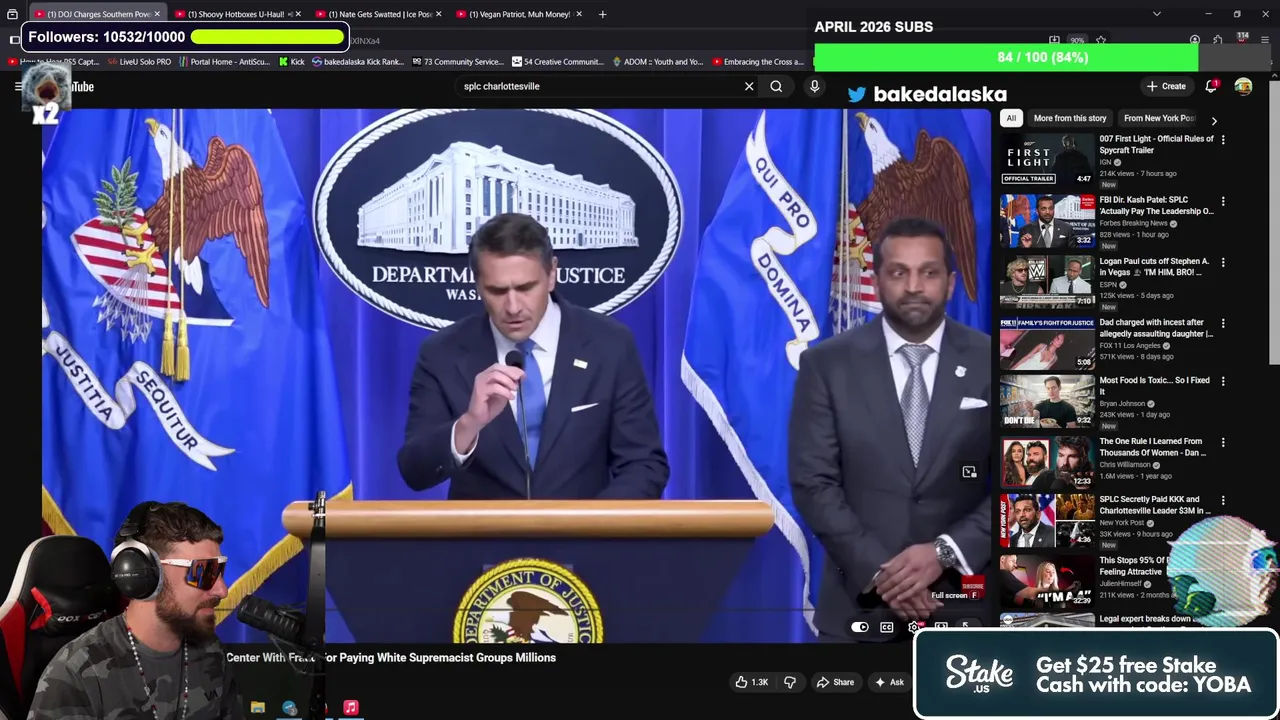Click the Create button
The image size is (1280, 720).
point(1166,86)
